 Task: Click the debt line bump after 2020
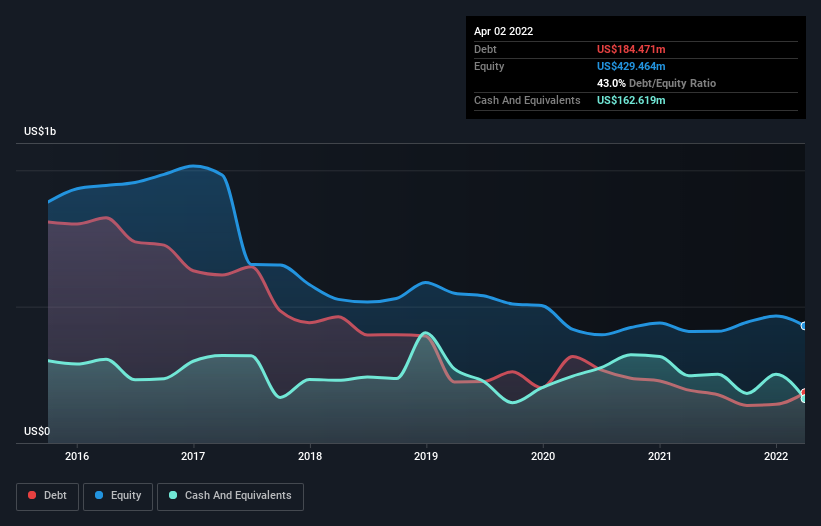pos(572,357)
